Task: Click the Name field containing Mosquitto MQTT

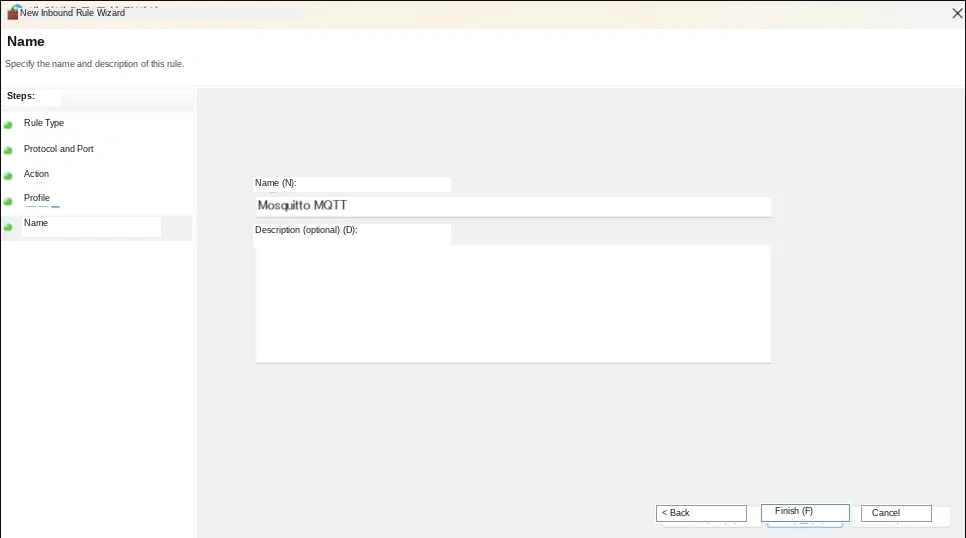Action: coord(513,206)
